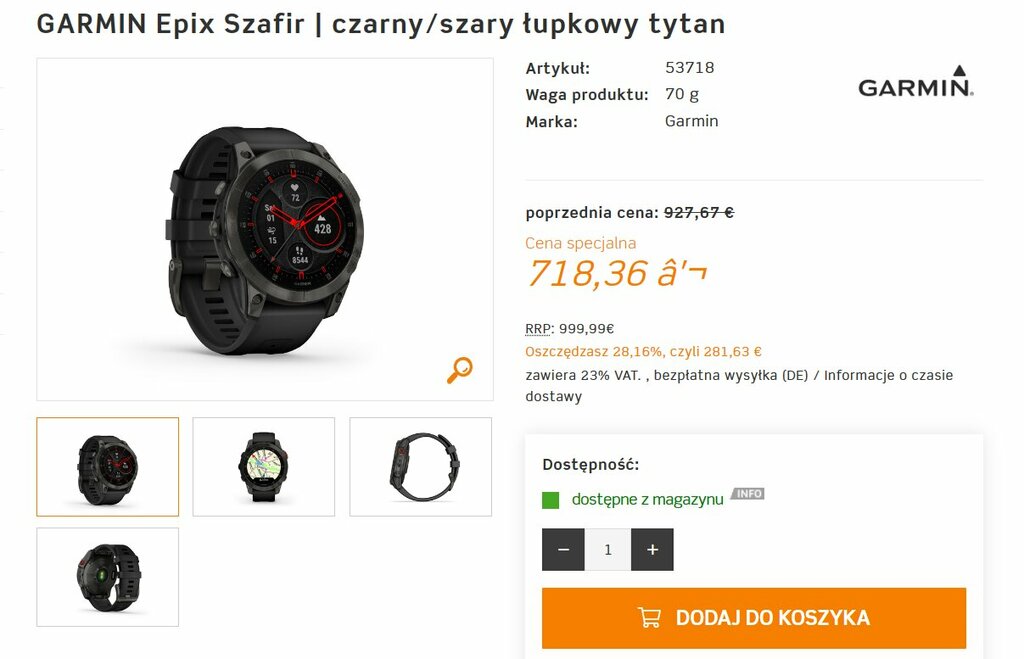Select the thumbnail showing map watch face
Image resolution: width=1024 pixels, height=659 pixels.
pyautogui.click(x=264, y=467)
